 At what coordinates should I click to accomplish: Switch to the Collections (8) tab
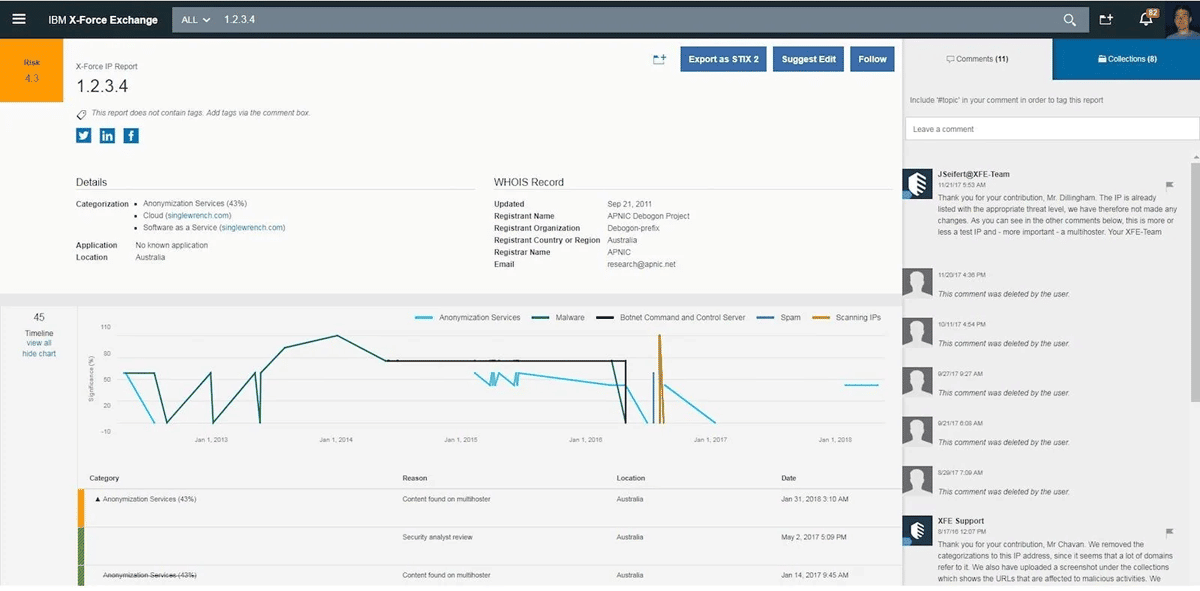[1126, 59]
